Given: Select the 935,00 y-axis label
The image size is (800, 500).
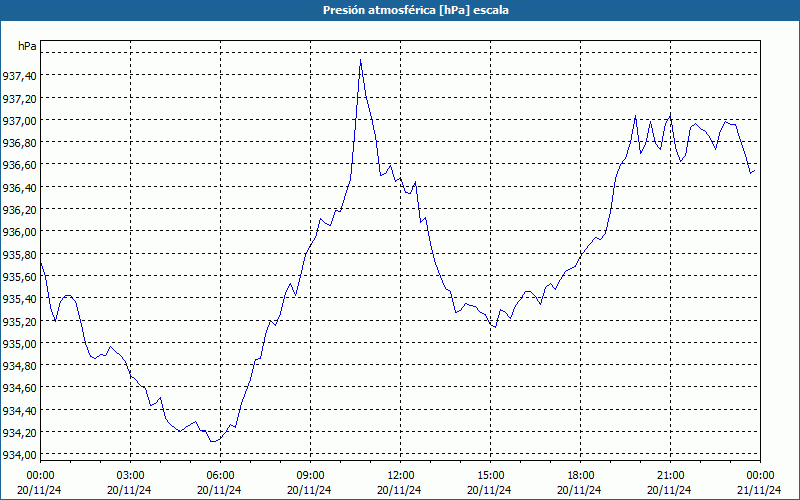Looking at the screenshot, I should [x=19, y=343].
